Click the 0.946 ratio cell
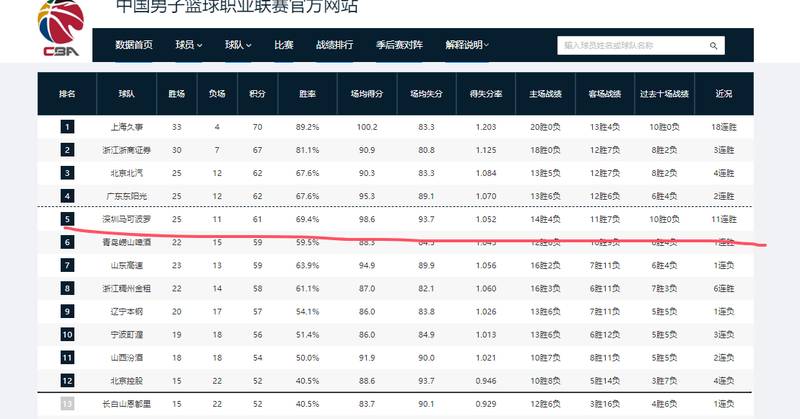Screen dimensions: 800x419 pos(486,381)
